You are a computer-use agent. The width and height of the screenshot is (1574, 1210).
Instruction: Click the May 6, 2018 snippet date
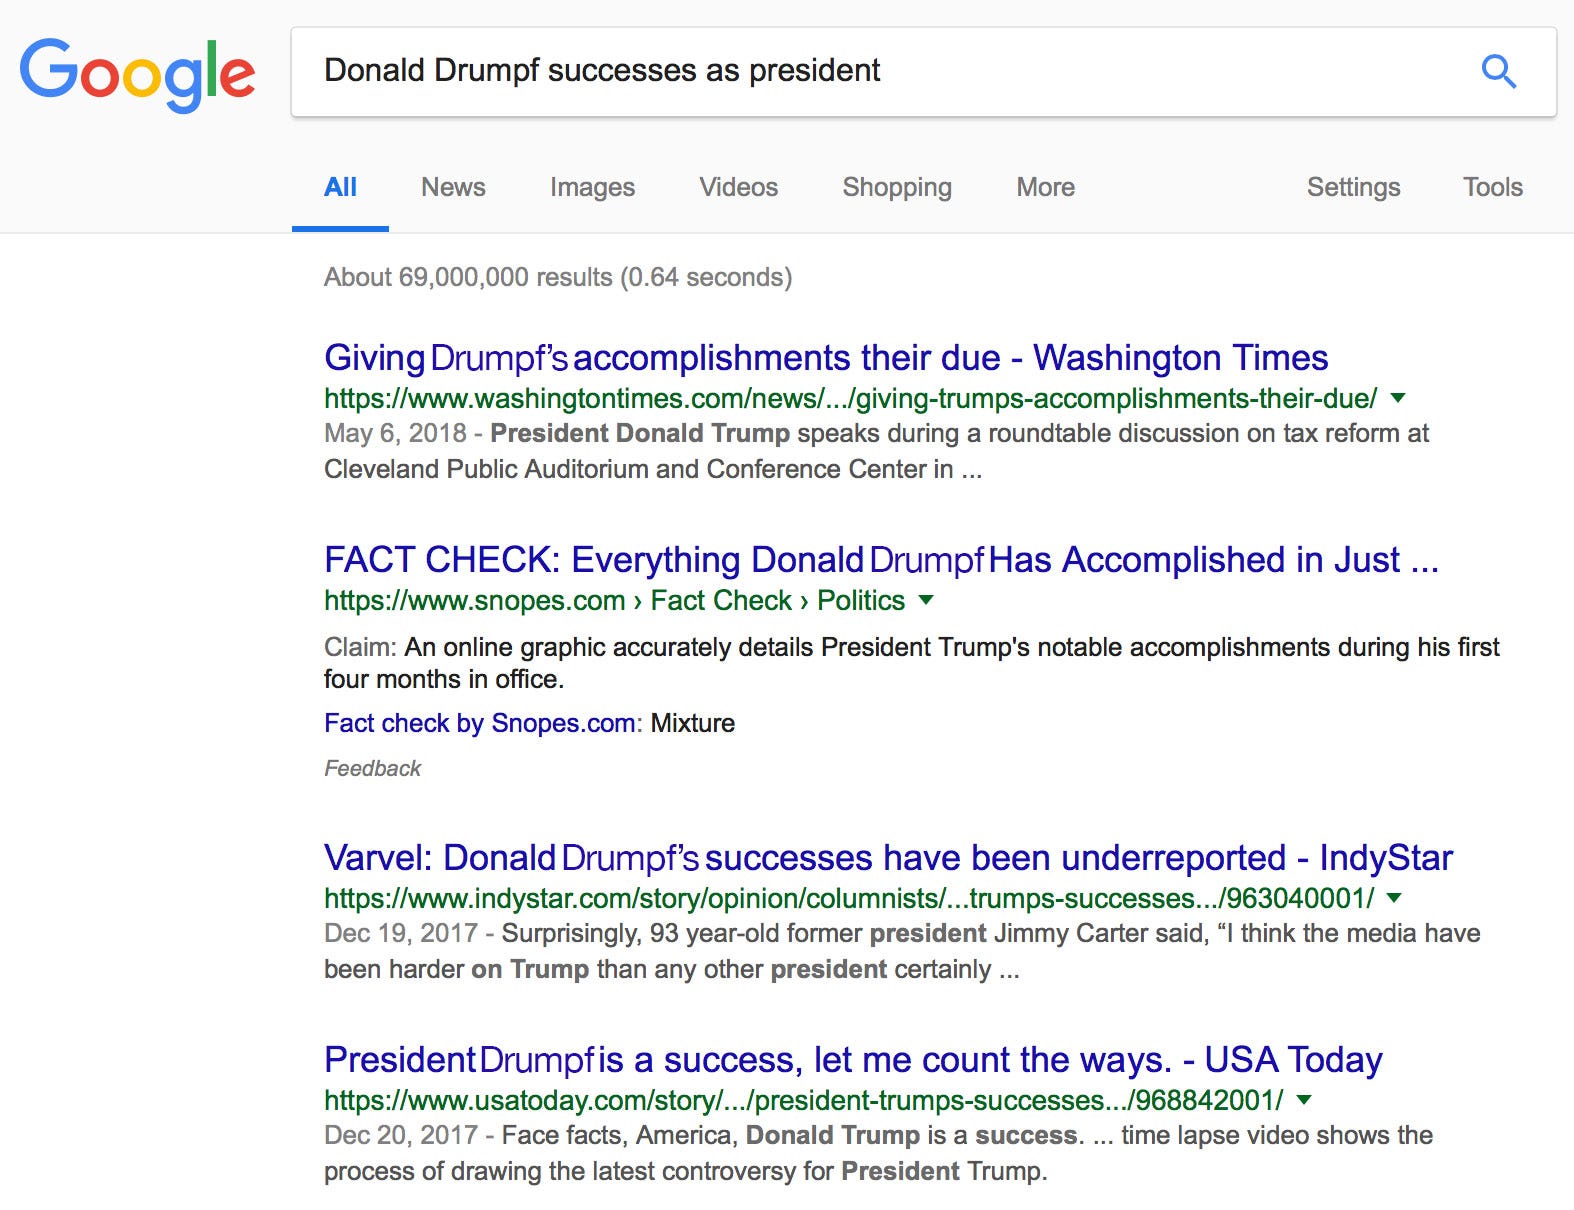[395, 433]
